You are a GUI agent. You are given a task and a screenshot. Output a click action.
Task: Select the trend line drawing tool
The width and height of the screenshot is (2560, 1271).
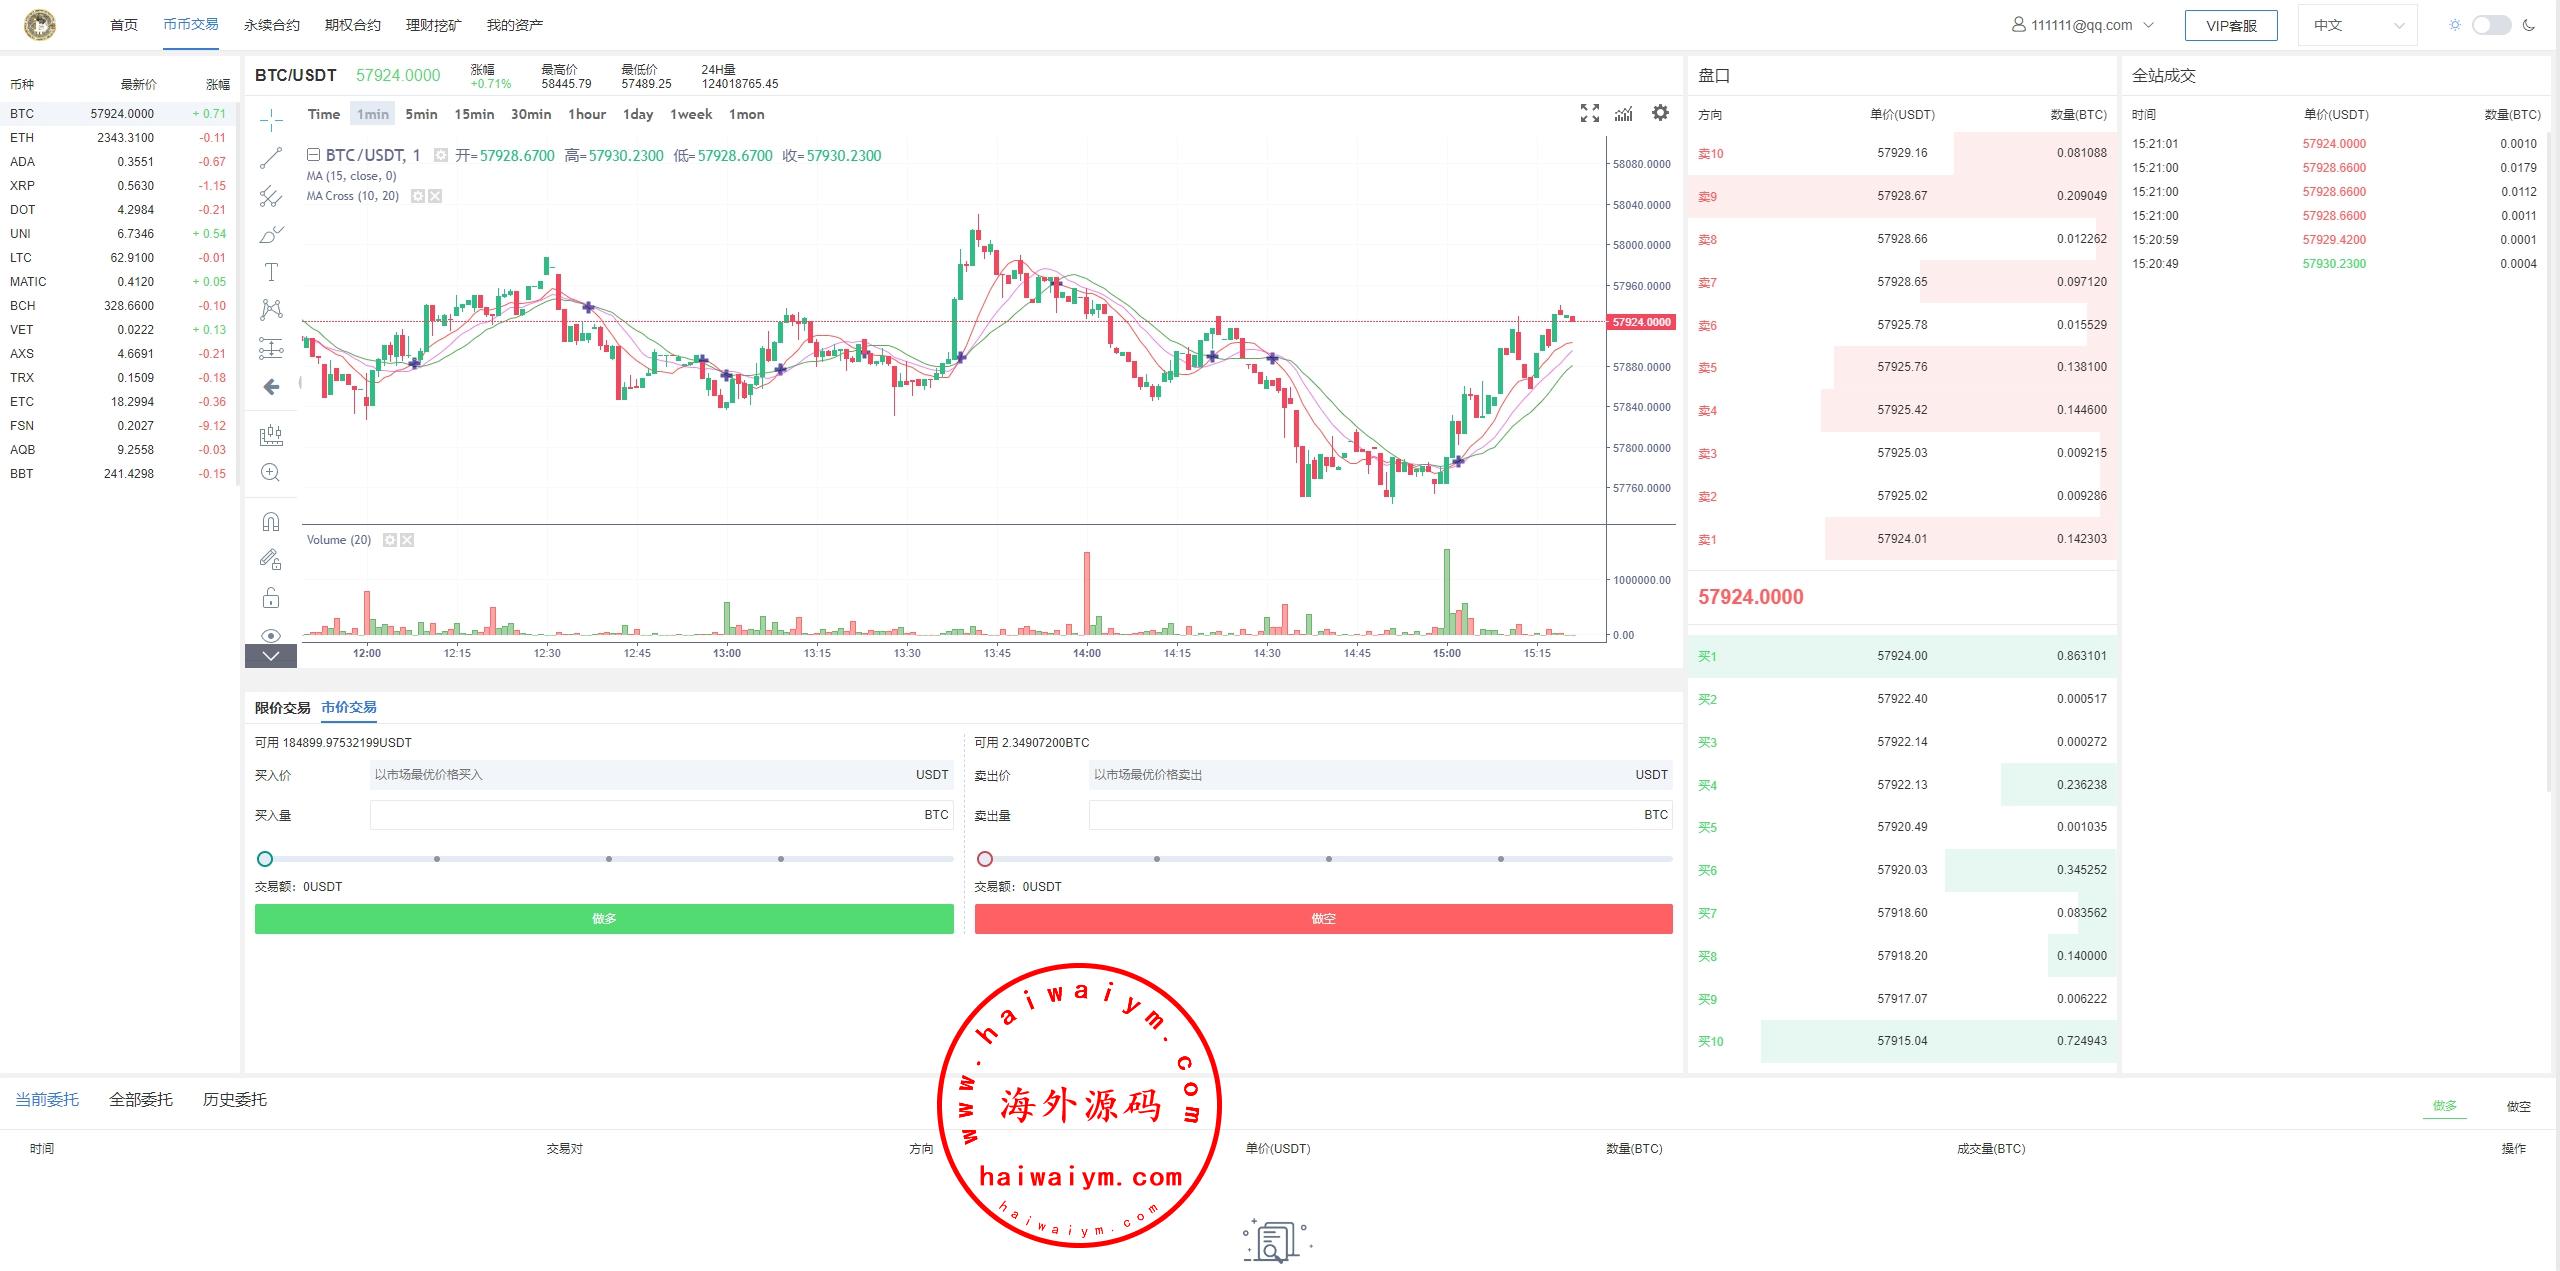tap(271, 158)
